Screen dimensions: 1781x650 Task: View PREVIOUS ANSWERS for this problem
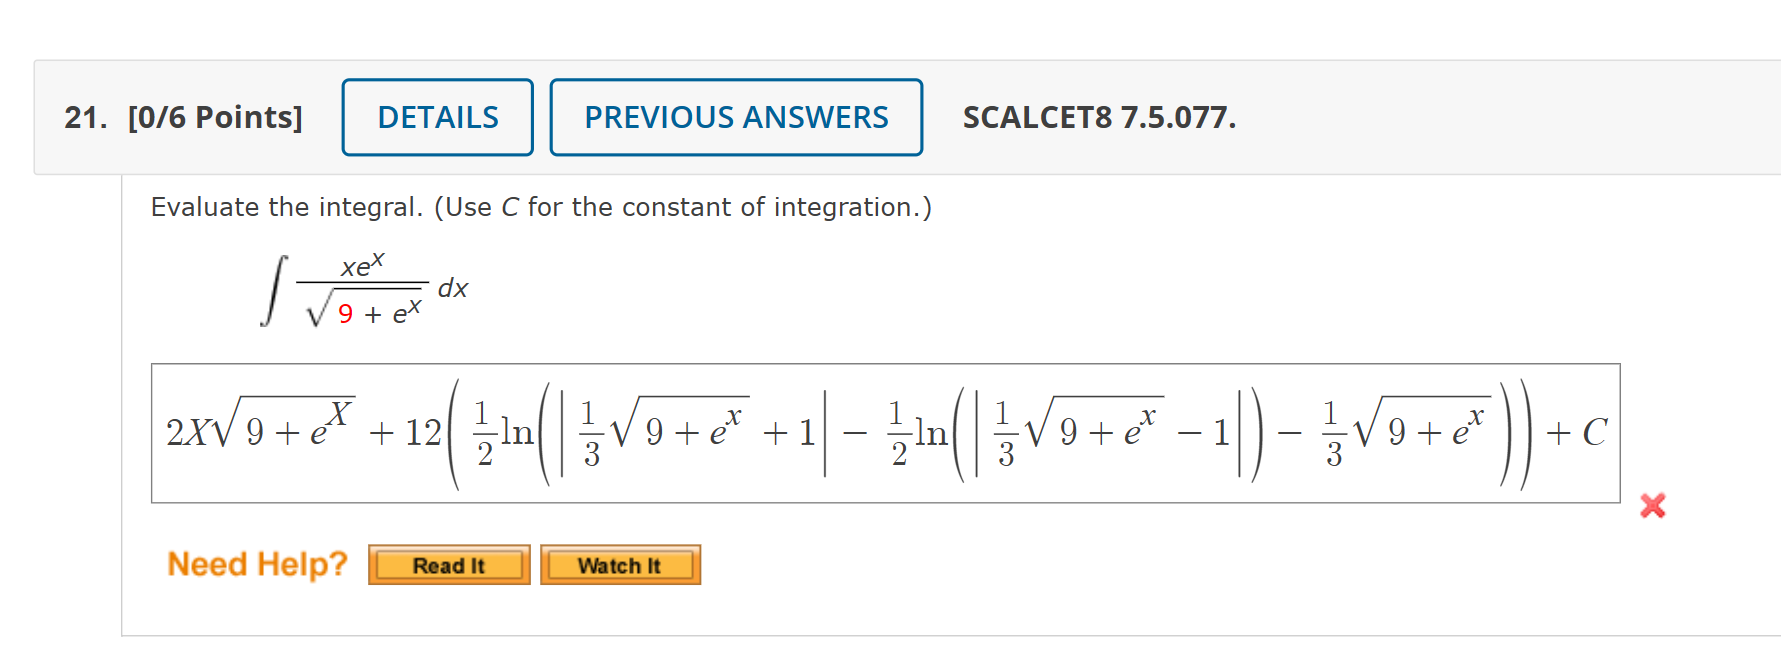click(x=736, y=117)
